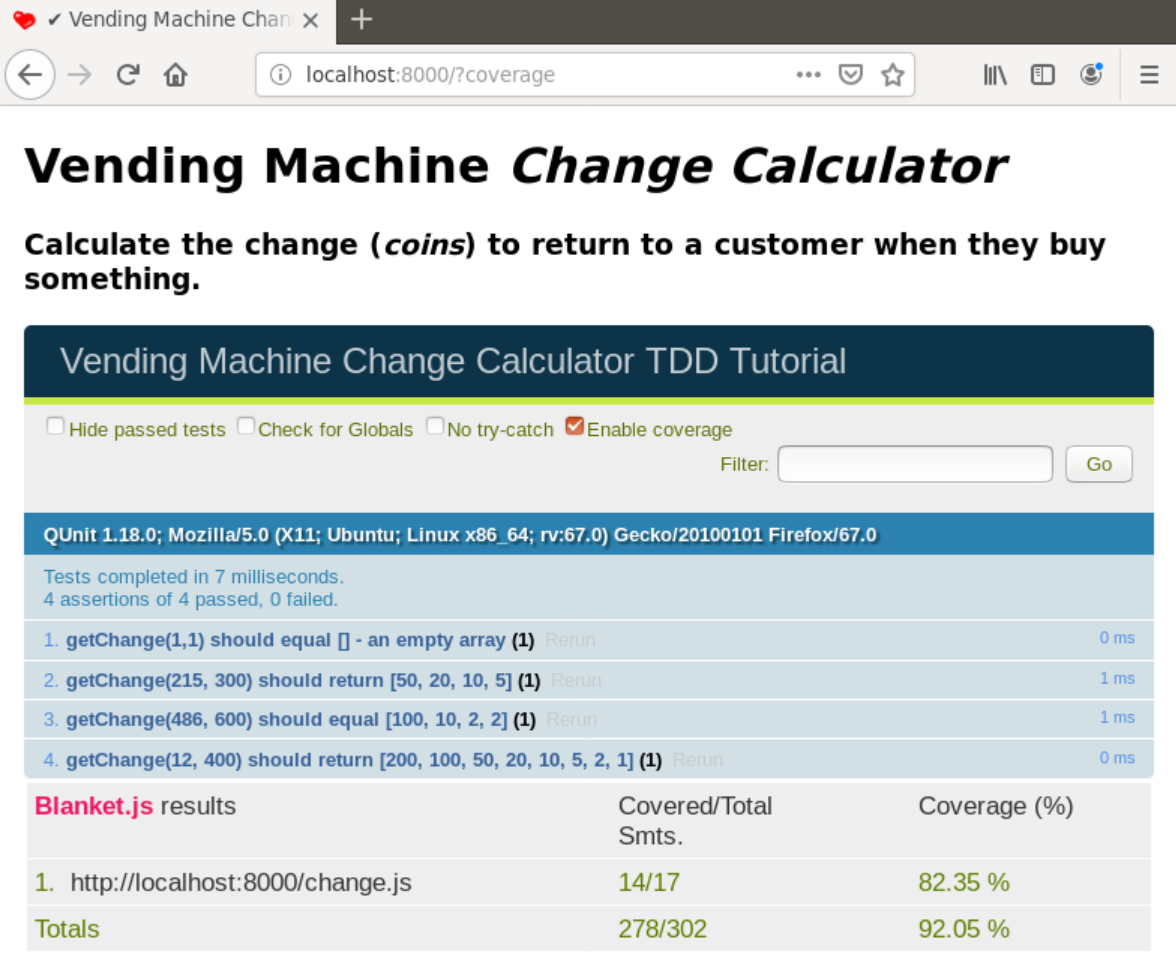Open page actions three-dot menu
This screenshot has width=1176, height=963.
click(808, 74)
